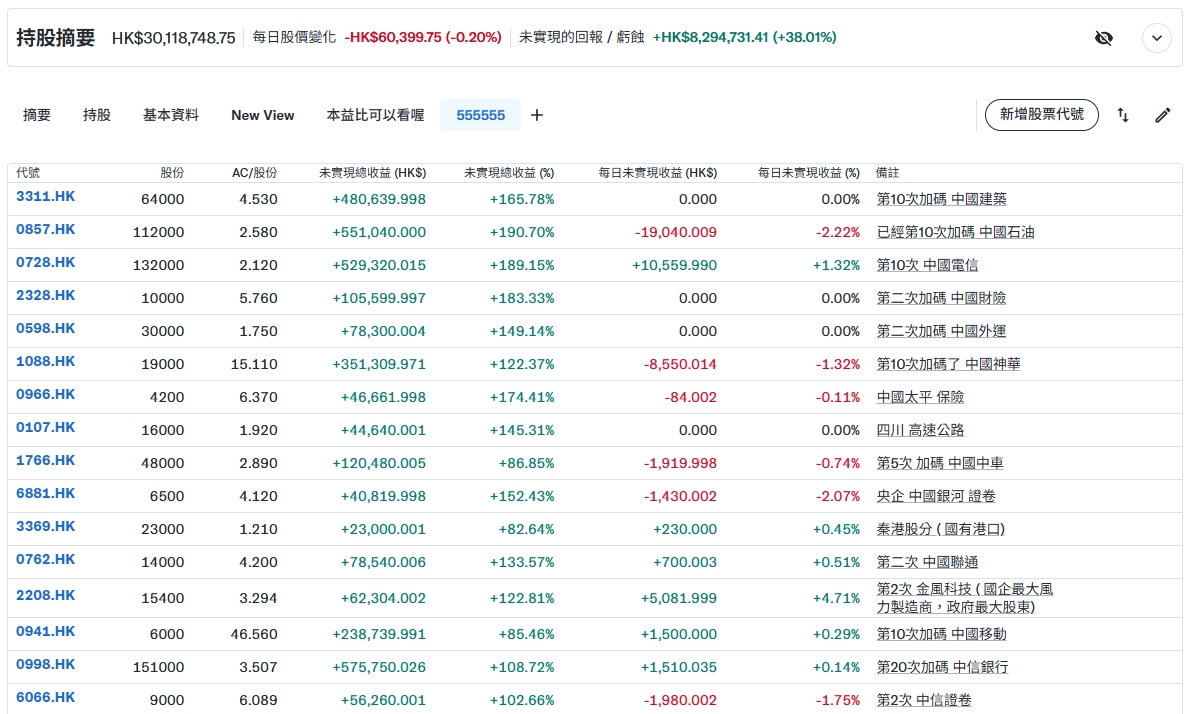Image resolution: width=1196 pixels, height=714 pixels.
Task: Open the 0966.HK ticker link
Action: tap(46, 394)
